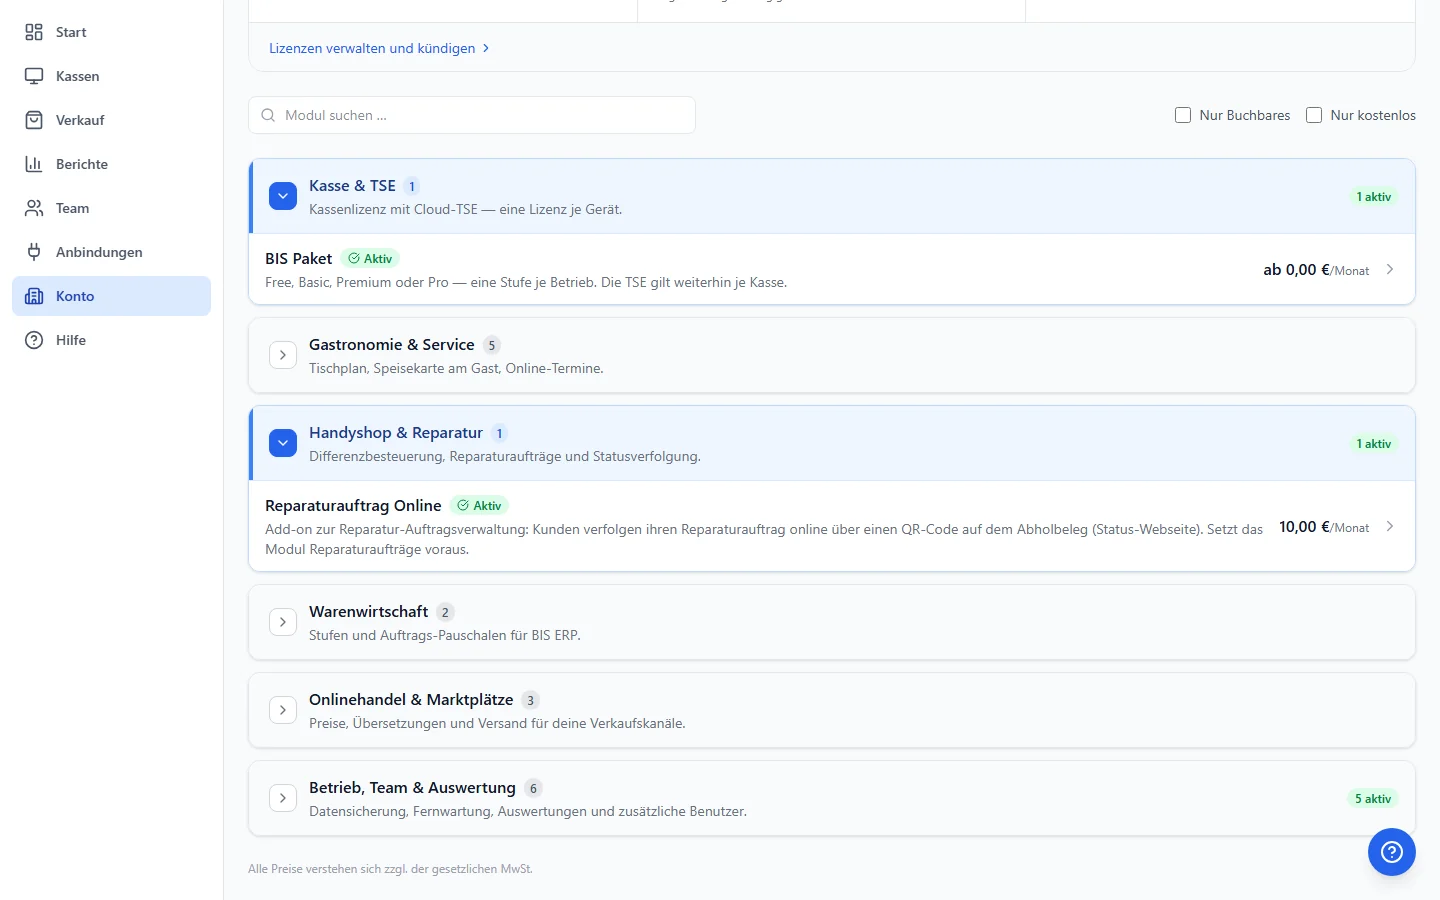1440x900 pixels.
Task: Focus the Modul suchen search field
Action: pyautogui.click(x=472, y=115)
